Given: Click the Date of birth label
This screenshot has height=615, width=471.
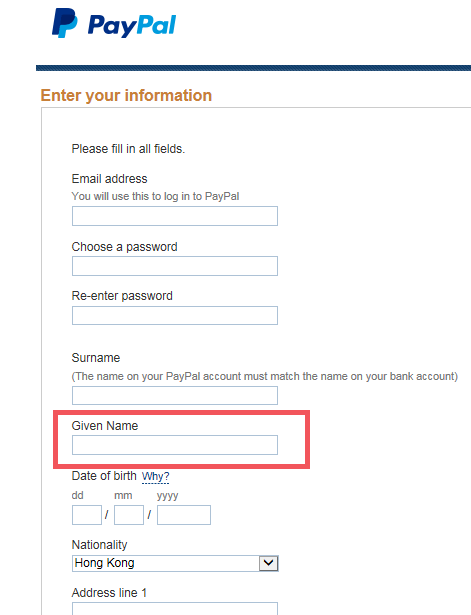Looking at the screenshot, I should click(104, 476).
